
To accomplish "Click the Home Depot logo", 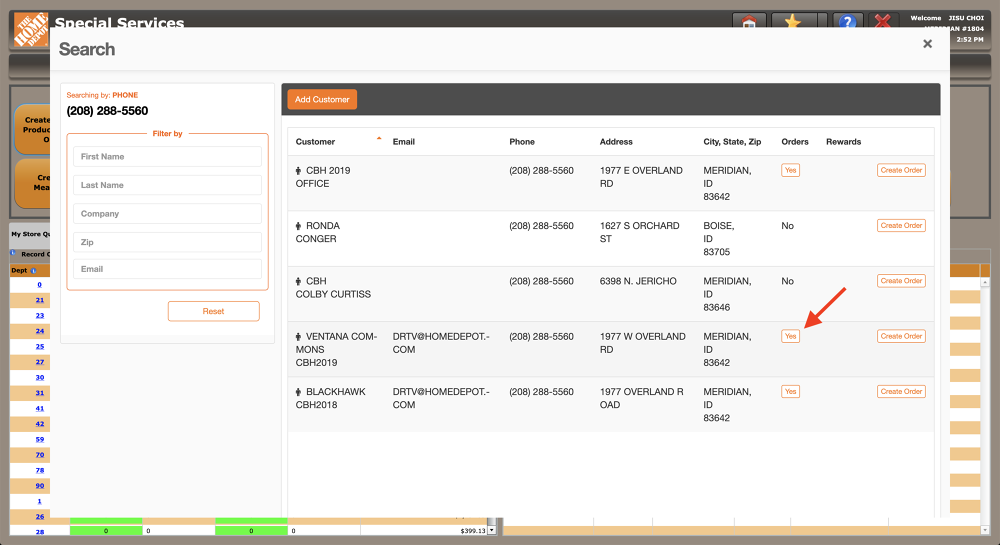I will 30,30.
